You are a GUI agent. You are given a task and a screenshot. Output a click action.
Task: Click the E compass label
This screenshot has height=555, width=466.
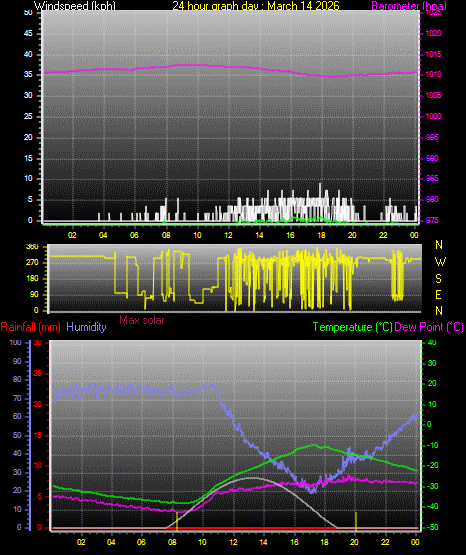(x=438, y=294)
